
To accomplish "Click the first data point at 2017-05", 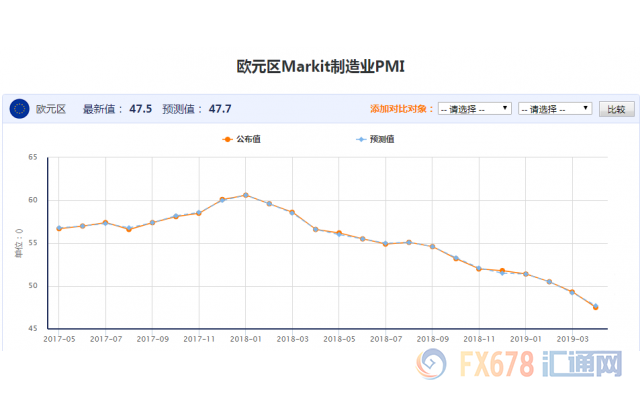I will (x=59, y=228).
